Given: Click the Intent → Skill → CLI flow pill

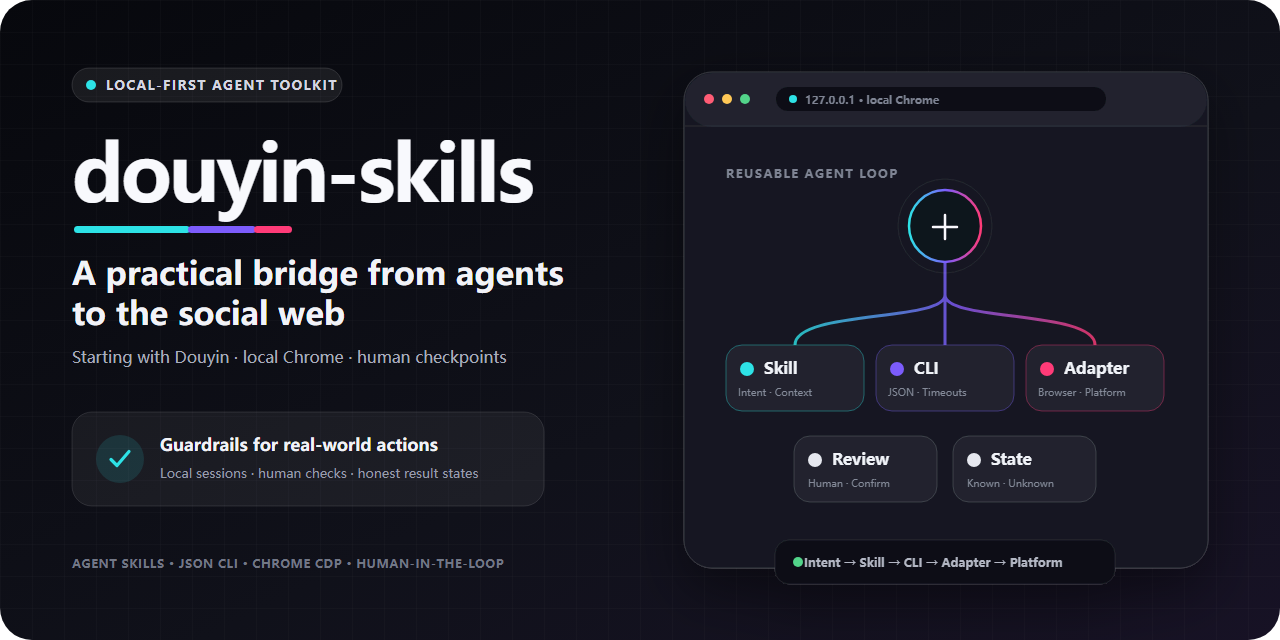Looking at the screenshot, I should (x=945, y=562).
